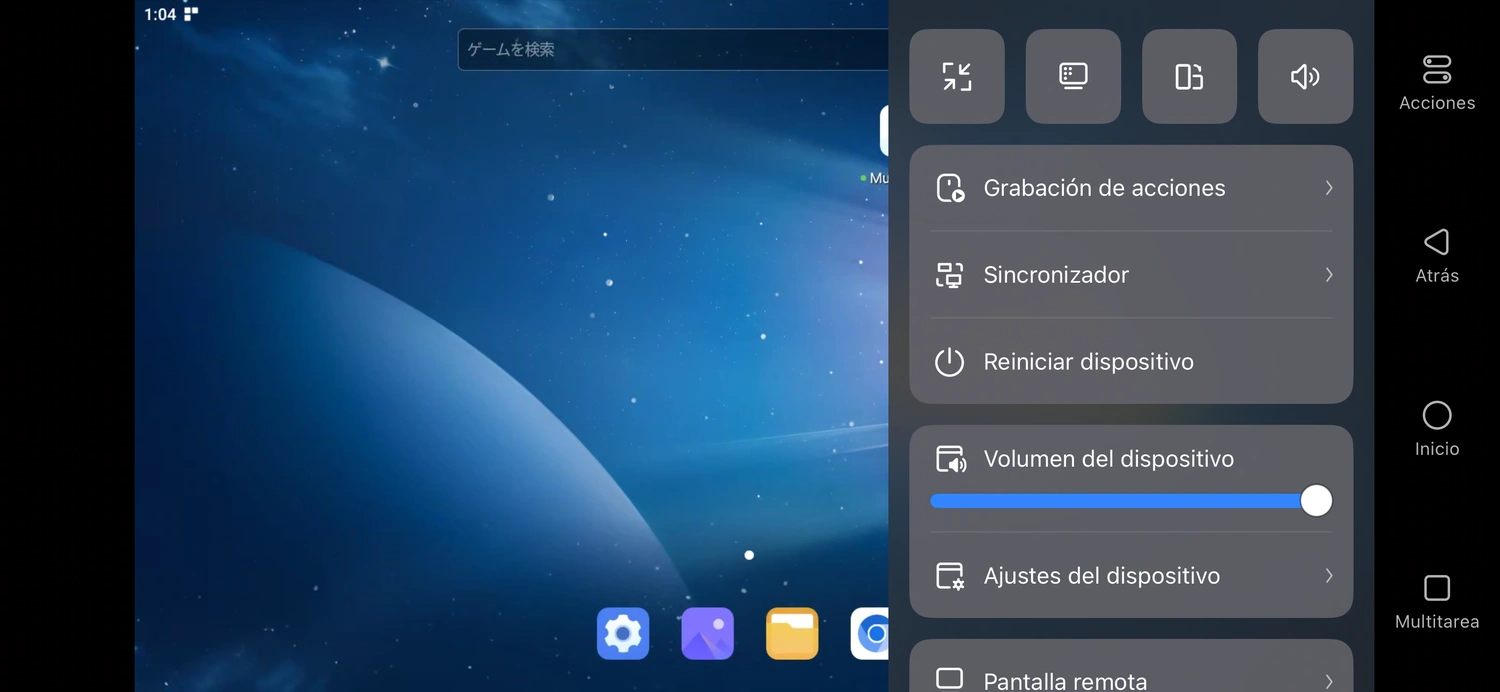
Task: Tap the split-screen layout icon button
Action: point(1189,76)
